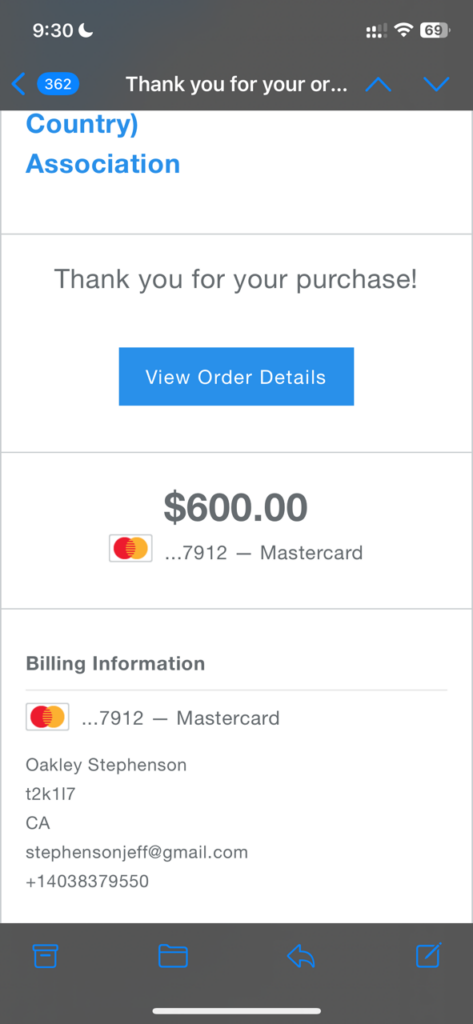Tap the back chevron to the inbox
The width and height of the screenshot is (473, 1024).
(x=18, y=84)
